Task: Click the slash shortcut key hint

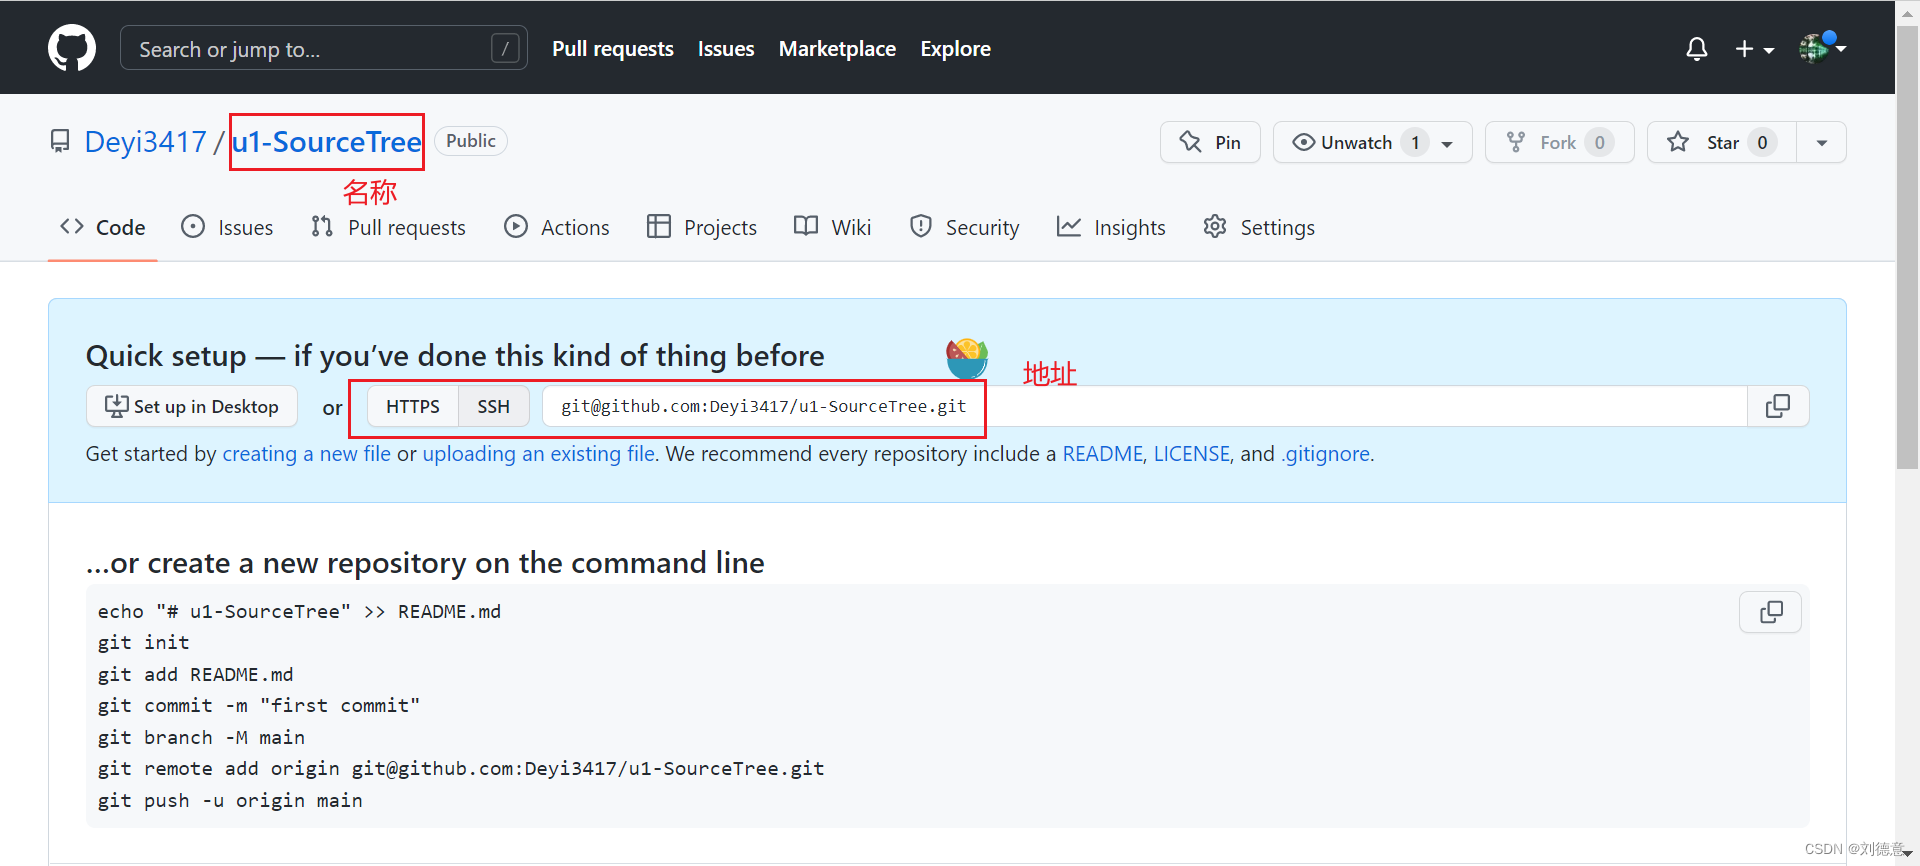Action: pyautogui.click(x=506, y=48)
